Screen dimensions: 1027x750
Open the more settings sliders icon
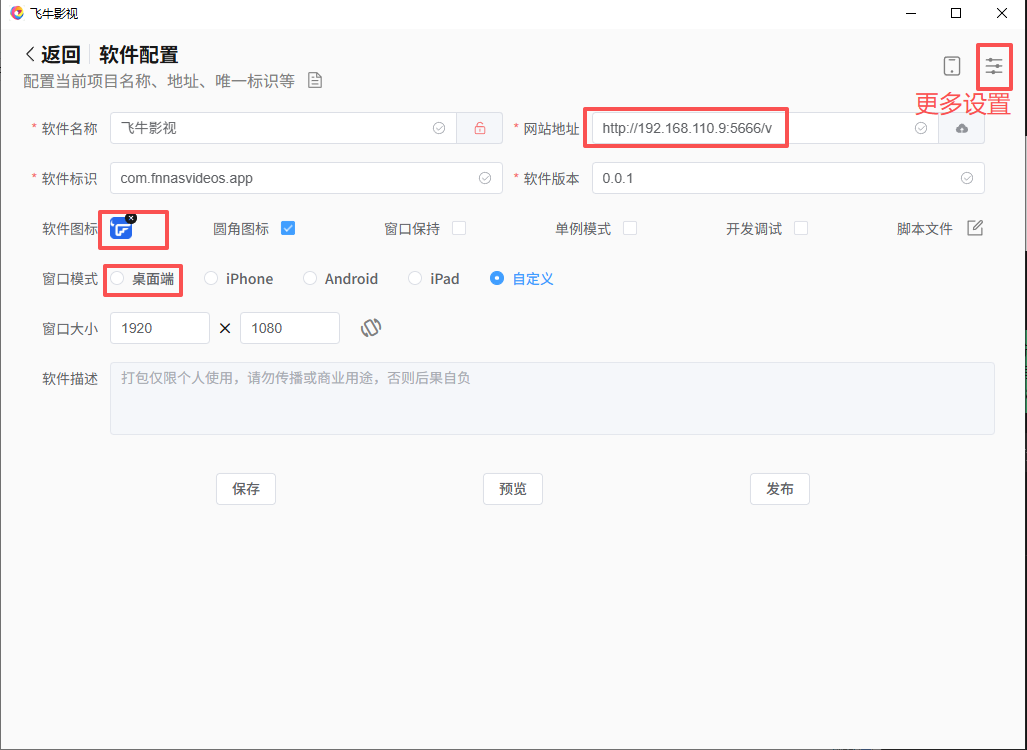tap(994, 66)
